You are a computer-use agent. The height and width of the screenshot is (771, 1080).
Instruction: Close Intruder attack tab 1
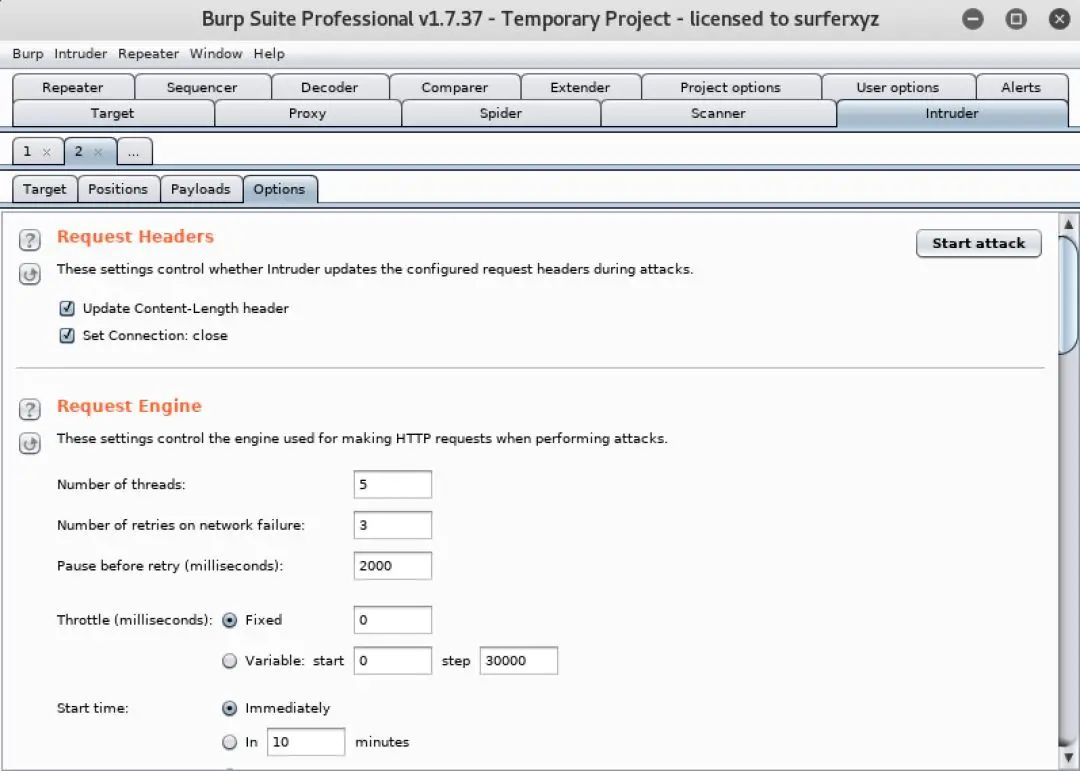click(x=47, y=152)
